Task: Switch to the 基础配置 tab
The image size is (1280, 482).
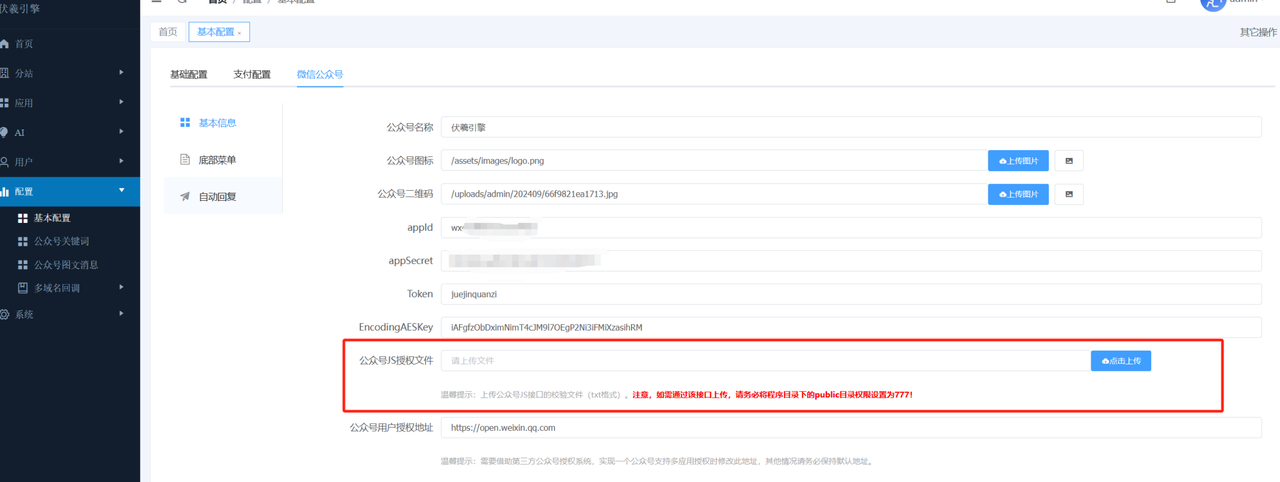Action: click(x=189, y=75)
